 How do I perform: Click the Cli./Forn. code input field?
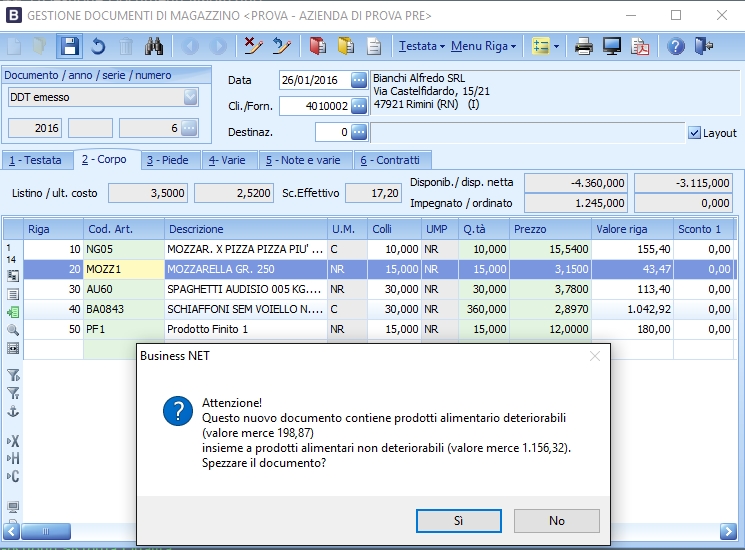point(313,106)
